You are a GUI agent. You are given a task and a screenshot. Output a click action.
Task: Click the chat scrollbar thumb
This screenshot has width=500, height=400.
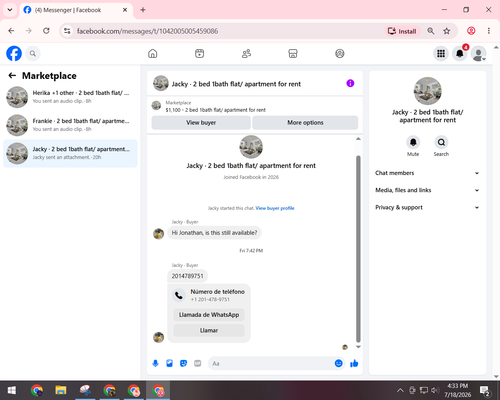pyautogui.click(x=358, y=249)
